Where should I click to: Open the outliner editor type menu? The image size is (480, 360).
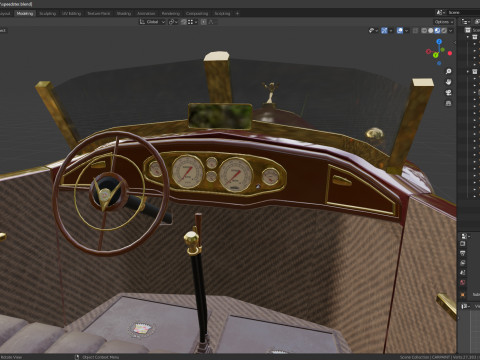(466, 22)
